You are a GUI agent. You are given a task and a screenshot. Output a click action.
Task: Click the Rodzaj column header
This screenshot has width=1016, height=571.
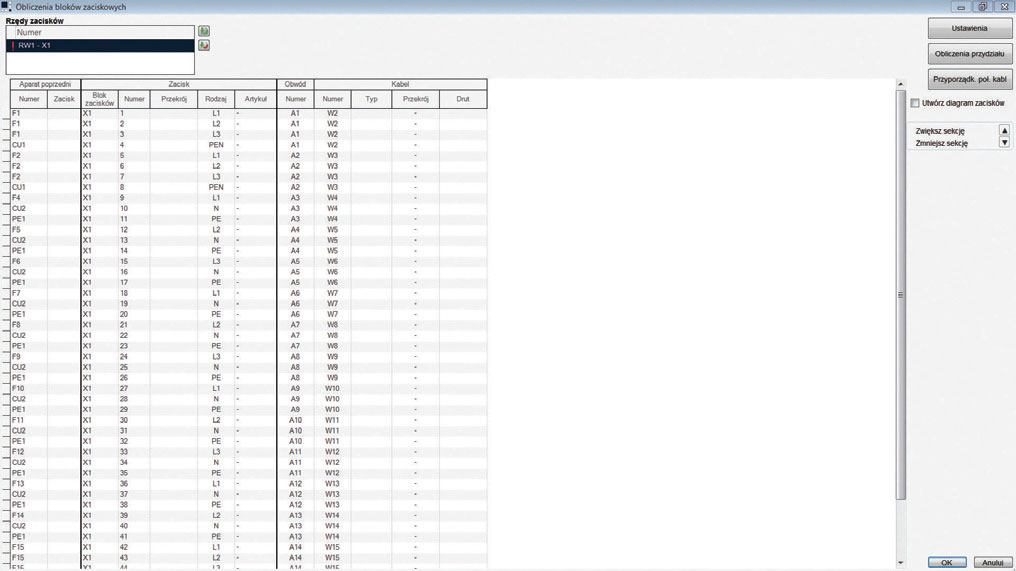[x=216, y=99]
